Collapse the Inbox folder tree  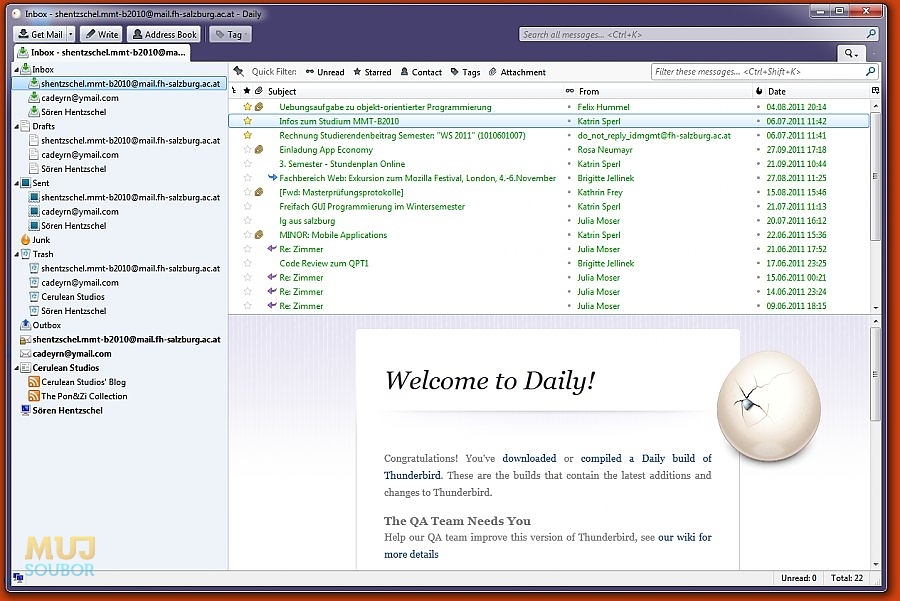pyautogui.click(x=16, y=69)
